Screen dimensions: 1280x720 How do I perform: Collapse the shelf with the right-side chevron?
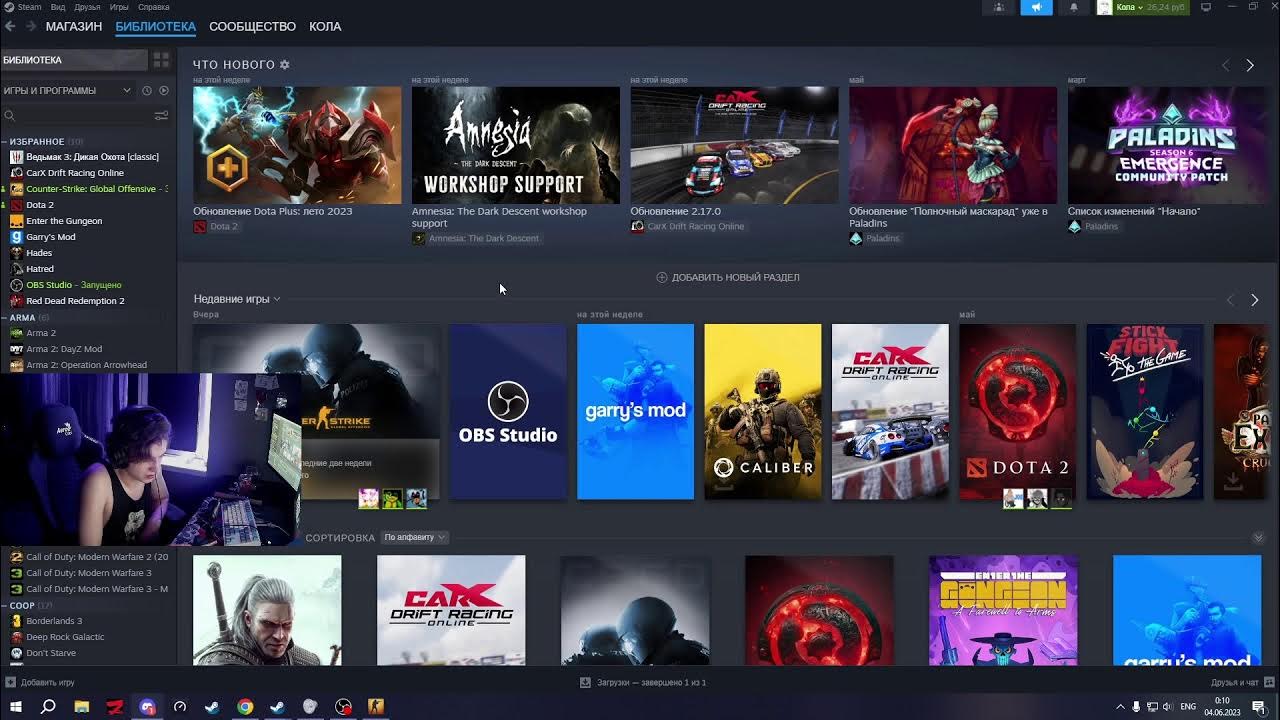1258,538
